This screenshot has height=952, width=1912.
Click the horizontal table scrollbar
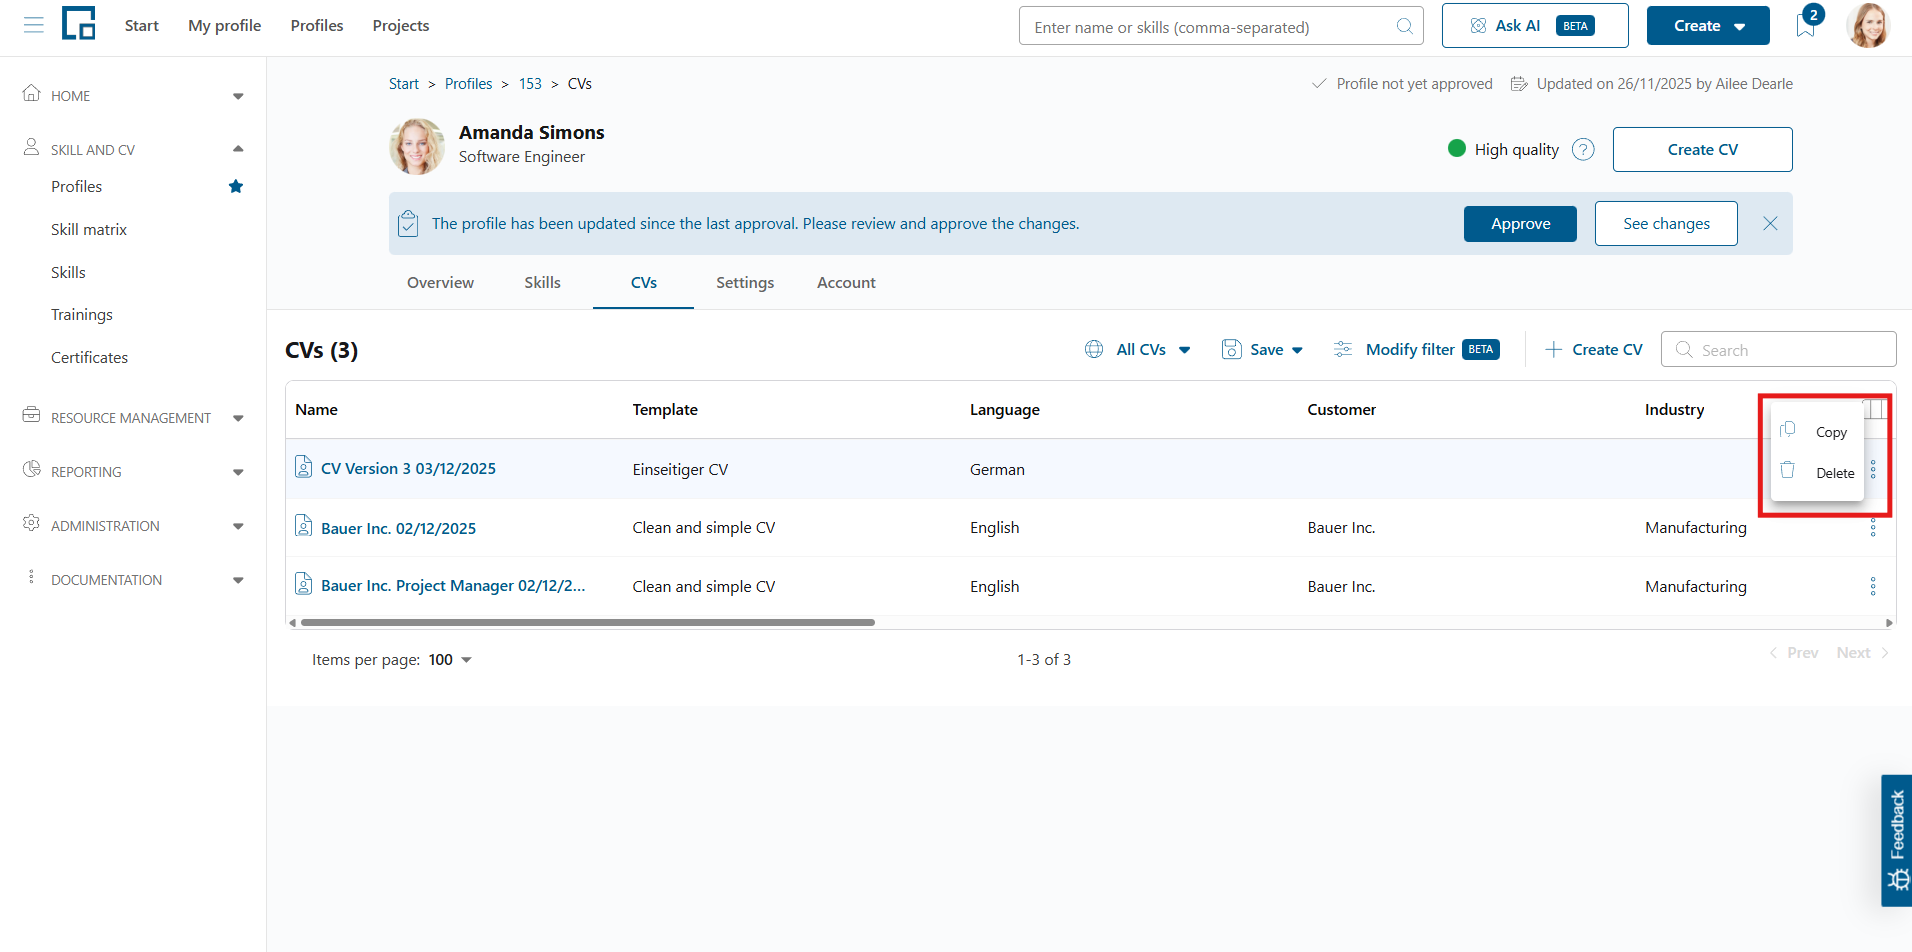588,622
